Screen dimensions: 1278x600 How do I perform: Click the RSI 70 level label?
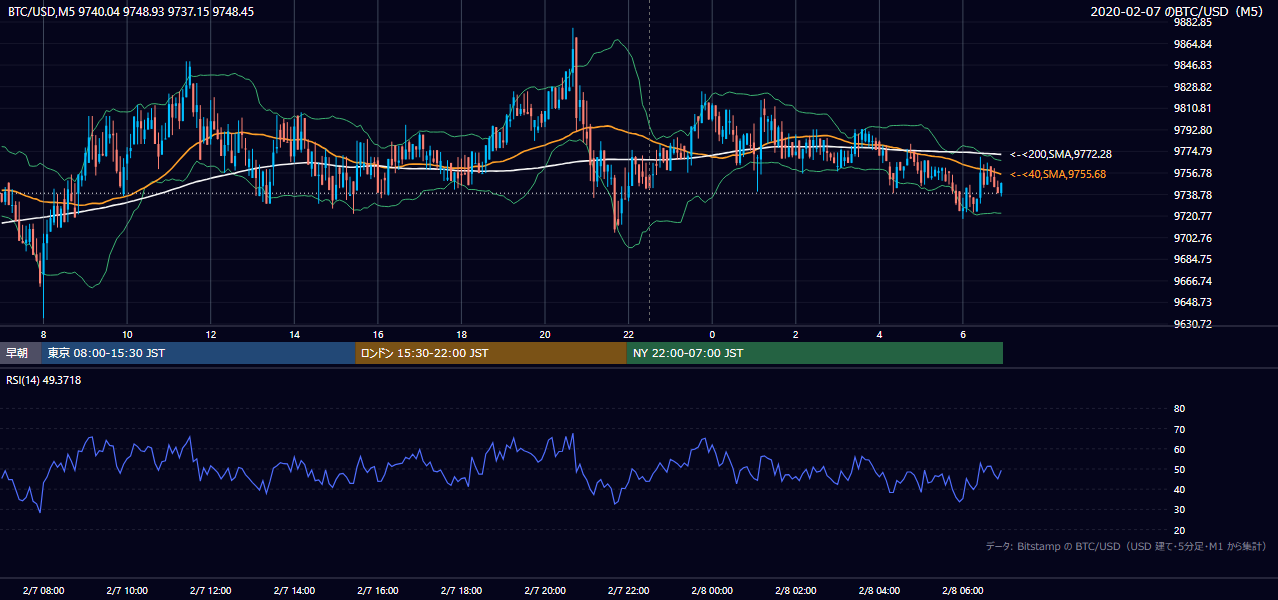click(1179, 429)
